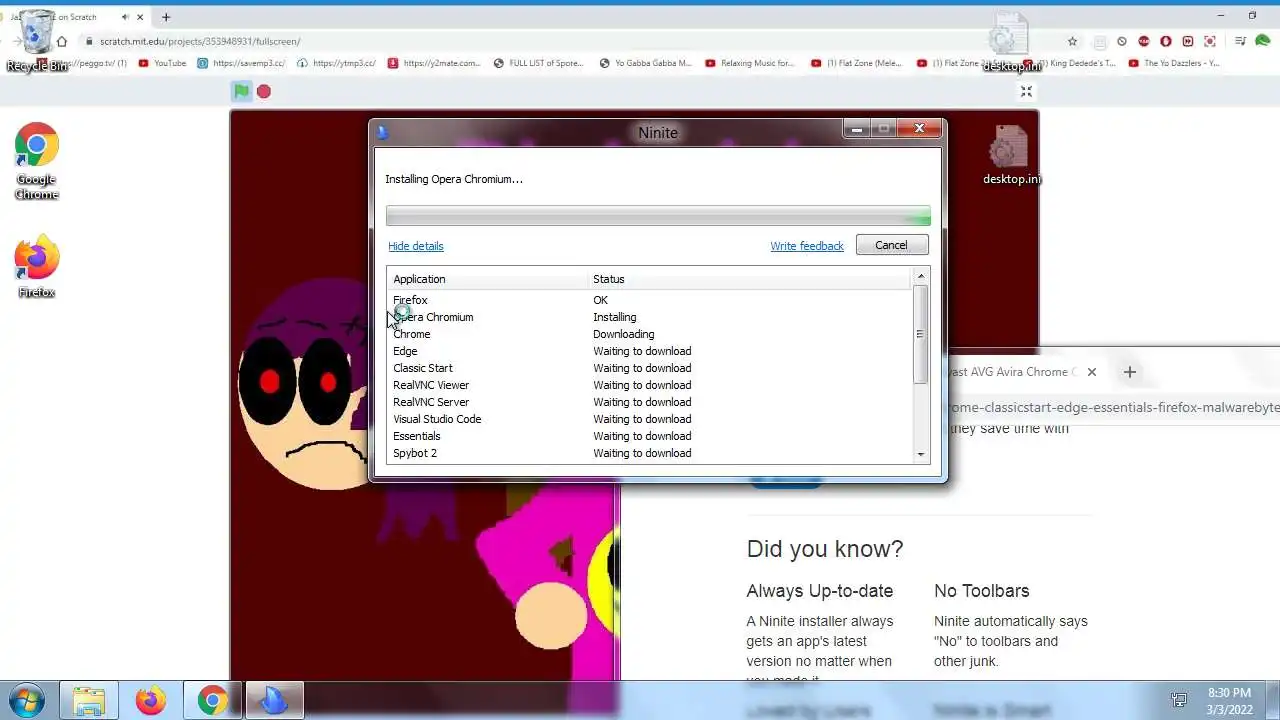The width and height of the screenshot is (1280, 720).
Task: Select the Chrome row showing Downloading
Action: click(650, 334)
